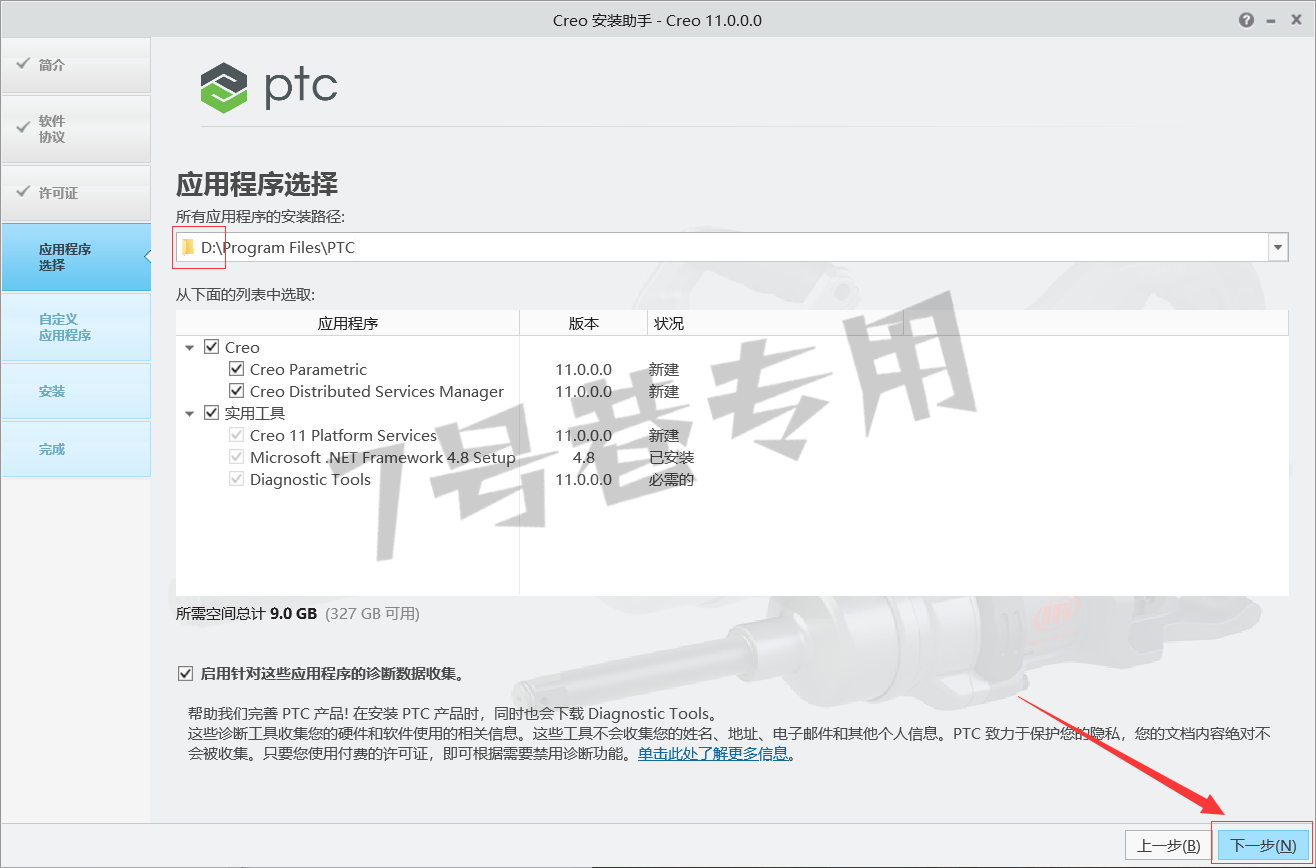Go to the 许可证 step
Screen dimensions: 1316x868
pyautogui.click(x=76, y=193)
